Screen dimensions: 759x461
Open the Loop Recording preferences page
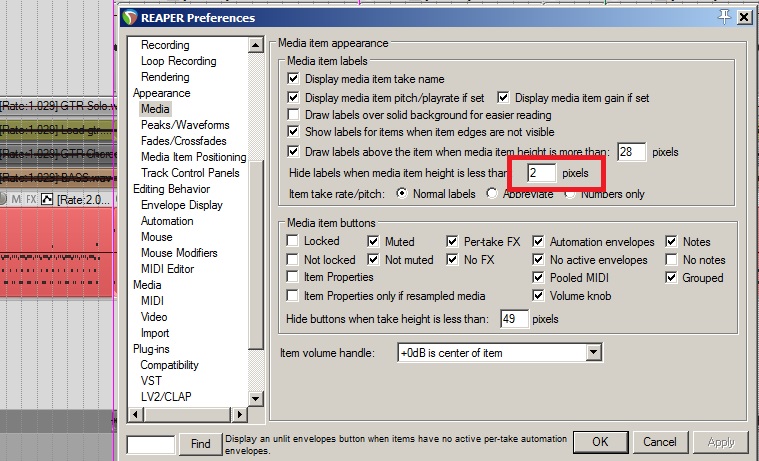[179, 61]
